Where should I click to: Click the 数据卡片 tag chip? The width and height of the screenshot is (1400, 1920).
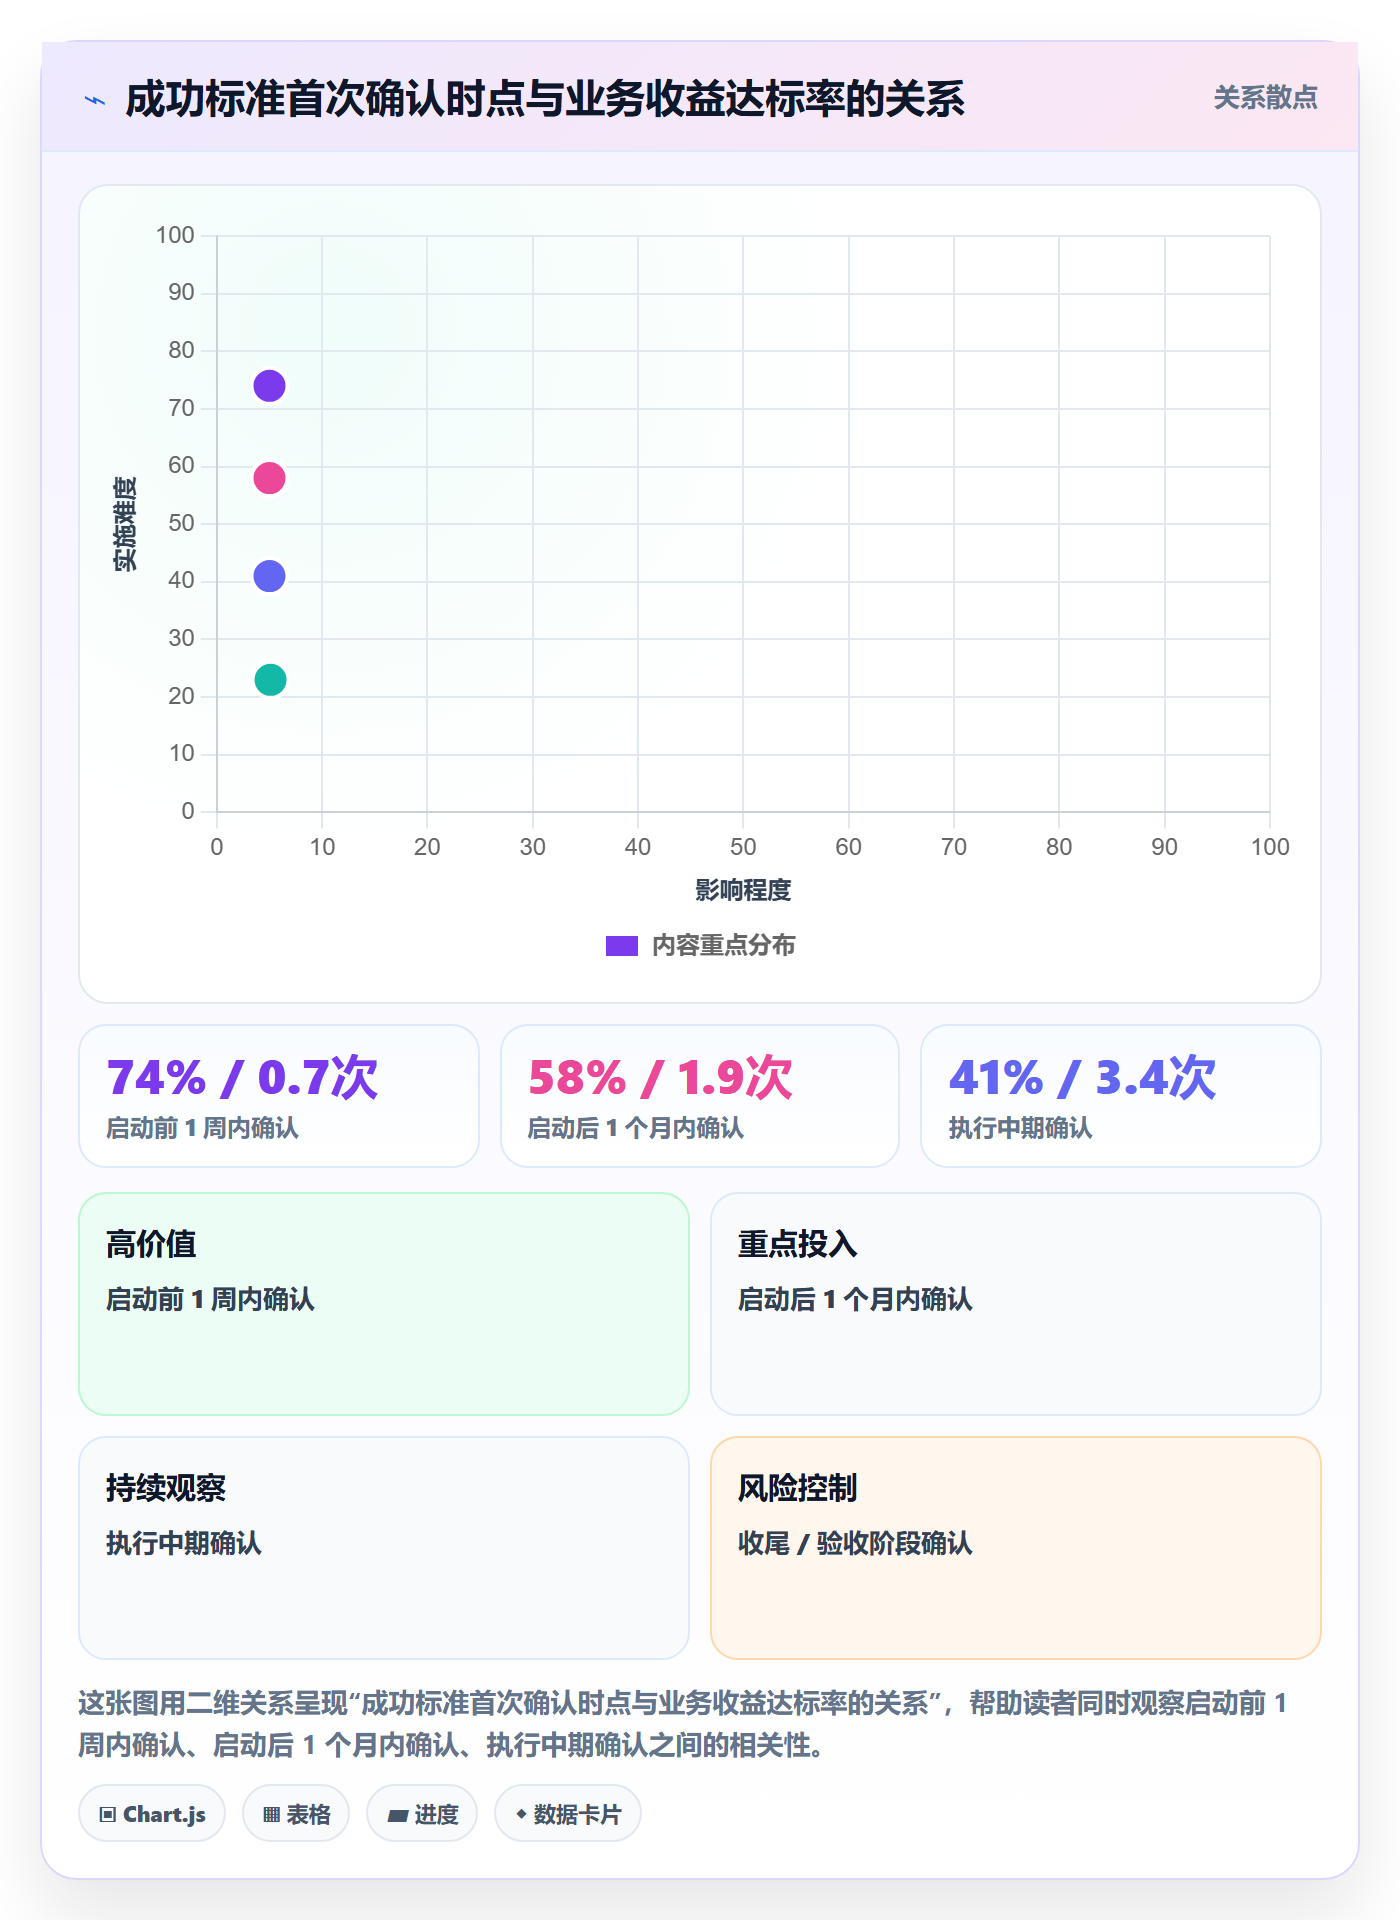click(x=568, y=1814)
